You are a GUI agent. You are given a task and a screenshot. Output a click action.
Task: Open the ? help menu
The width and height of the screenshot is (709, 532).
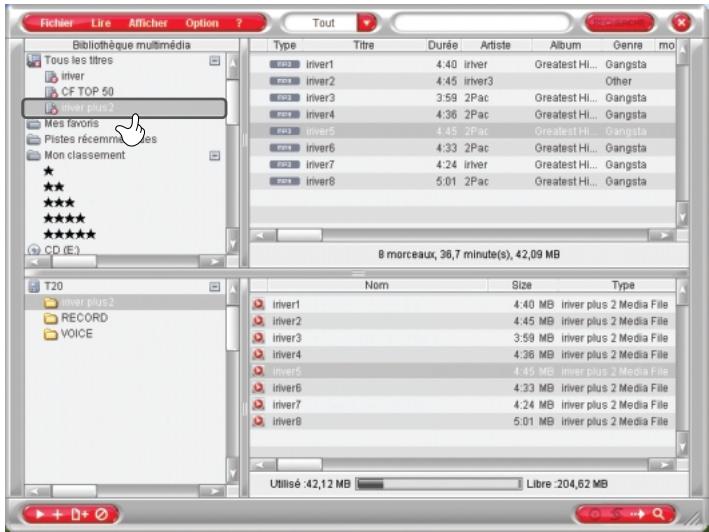(239, 23)
